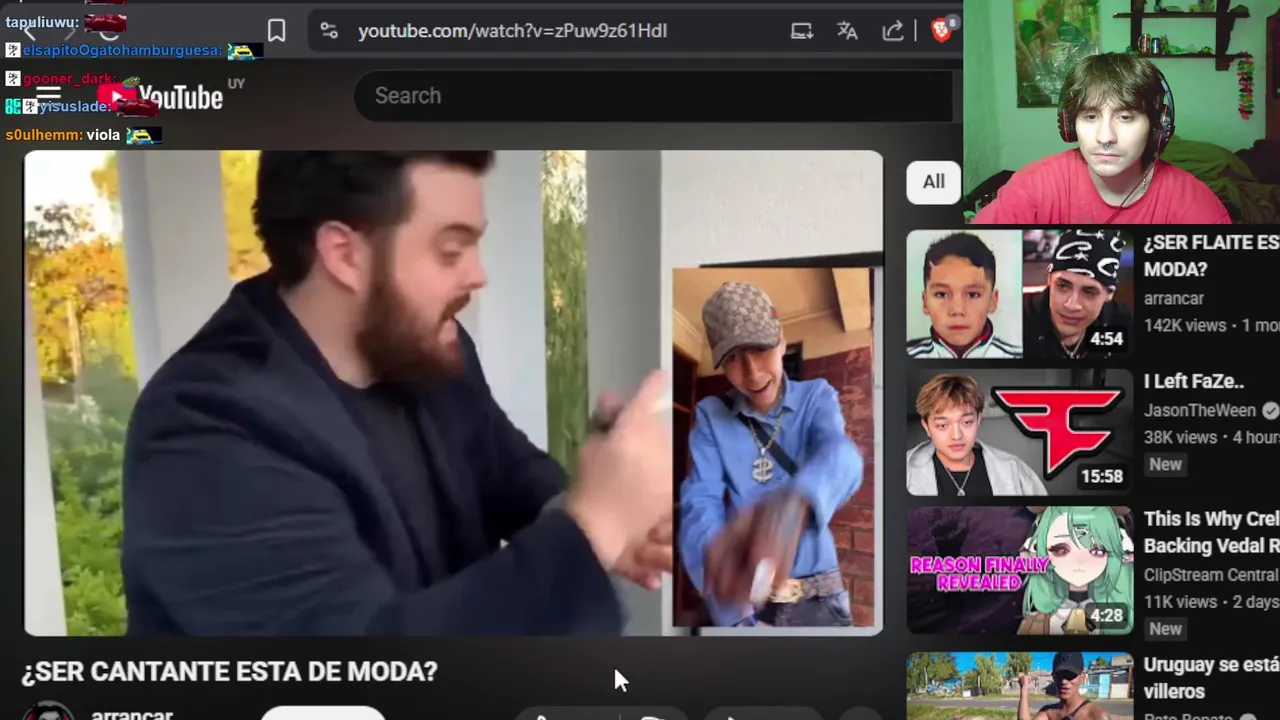Viewport: 1280px width, 720px height.
Task: Click the 11K views text
Action: pyautogui.click(x=1180, y=602)
